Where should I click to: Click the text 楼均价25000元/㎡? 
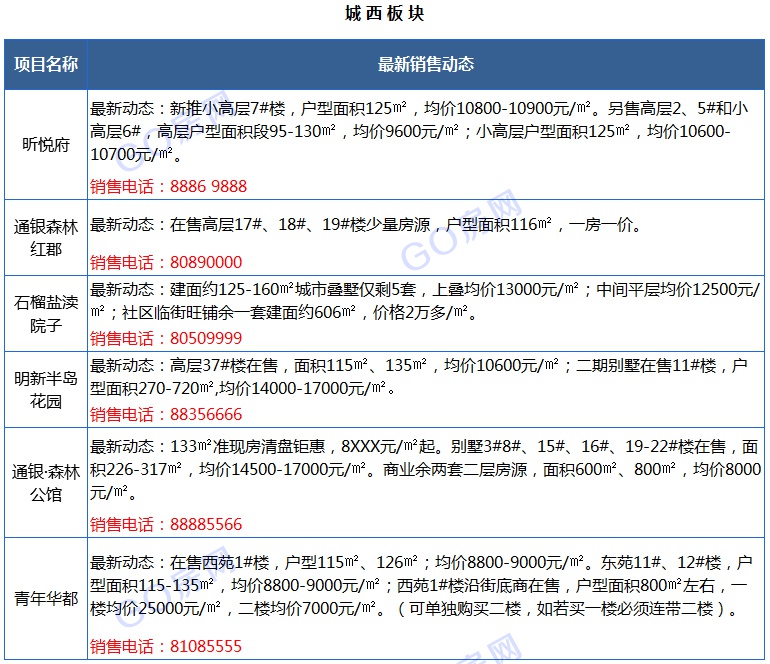(x=156, y=609)
